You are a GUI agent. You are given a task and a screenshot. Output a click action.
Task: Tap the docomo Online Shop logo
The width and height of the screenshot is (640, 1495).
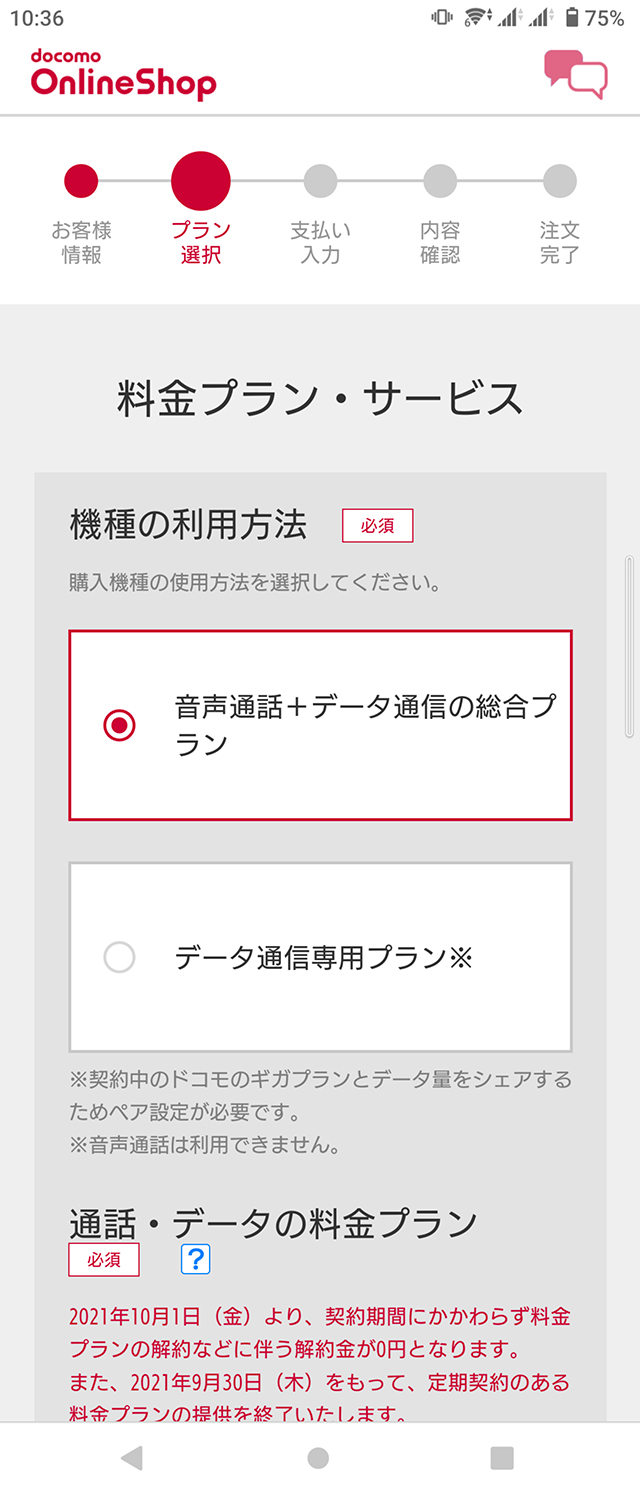coord(123,74)
